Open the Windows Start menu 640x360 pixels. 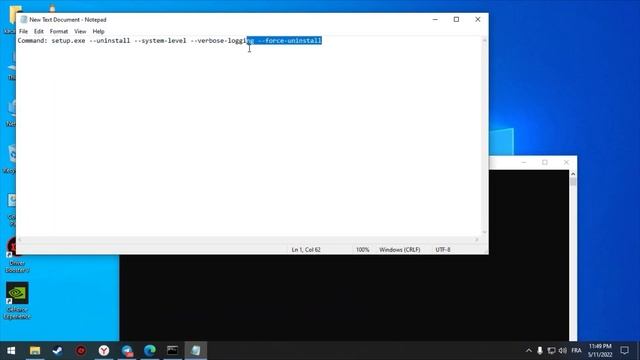[x=11, y=351]
